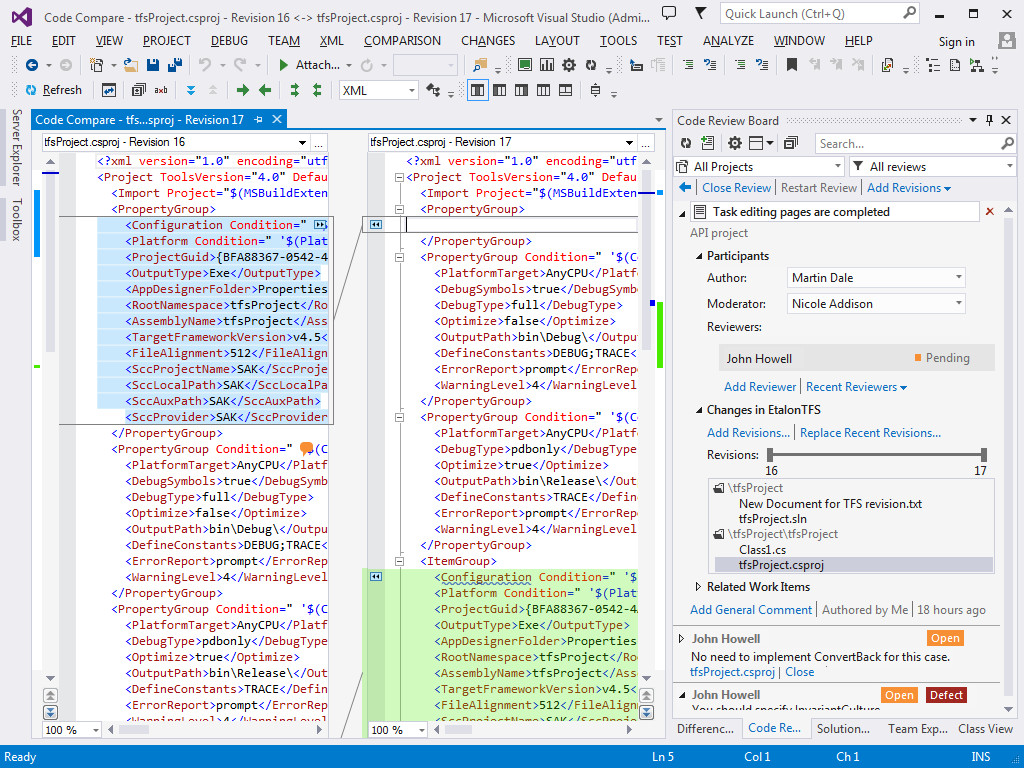Toggle the side-by-side vertical layout button
The image size is (1025, 768).
click(x=478, y=90)
